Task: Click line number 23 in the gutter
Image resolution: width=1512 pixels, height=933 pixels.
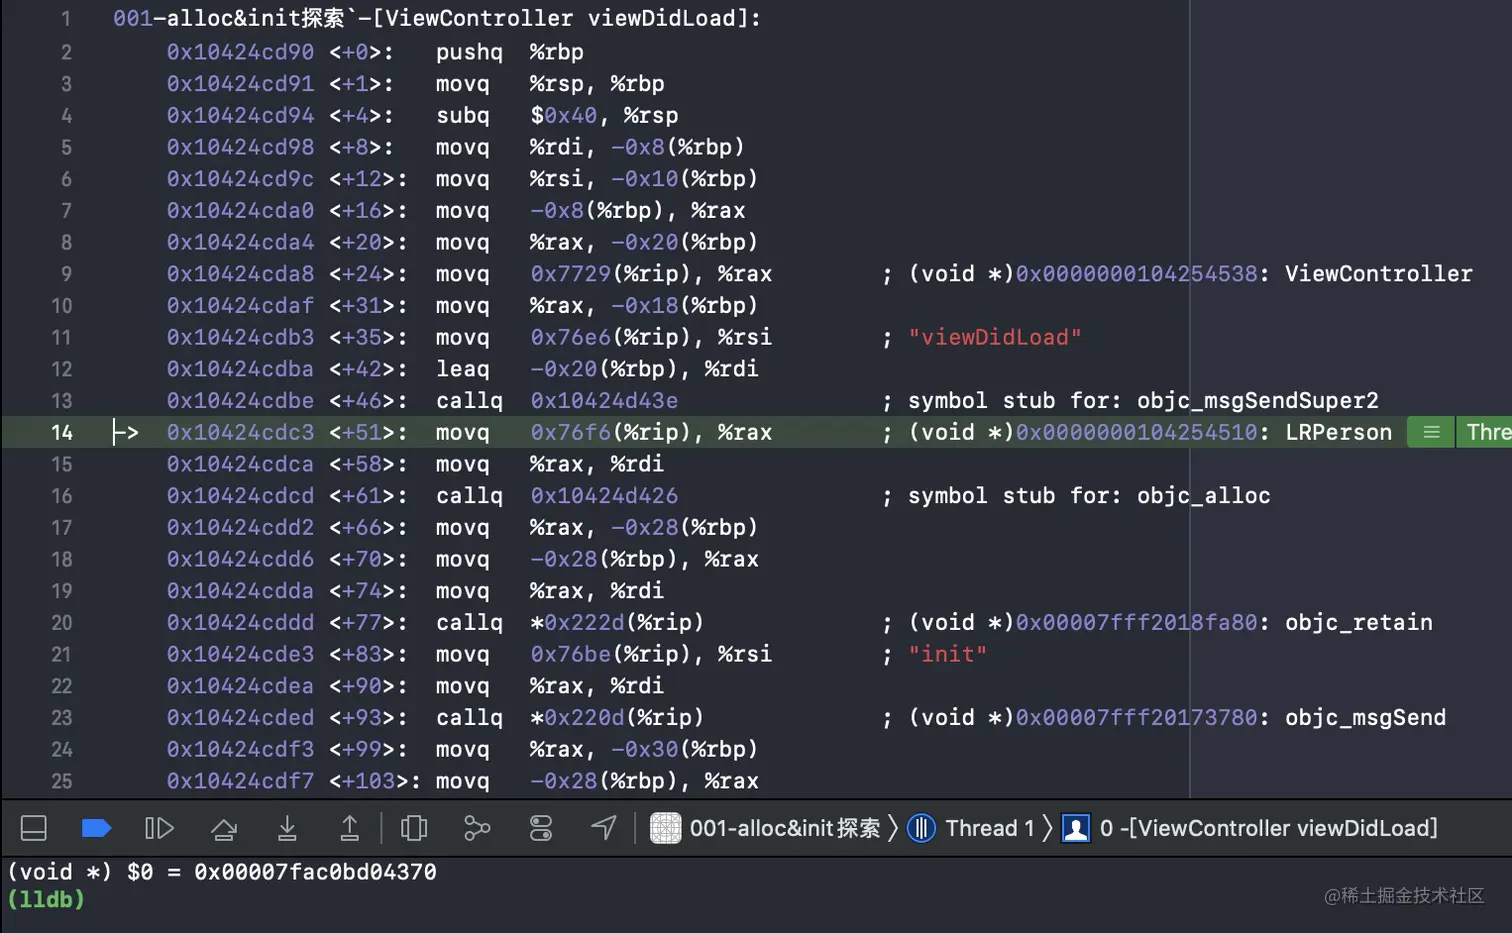Action: click(61, 717)
